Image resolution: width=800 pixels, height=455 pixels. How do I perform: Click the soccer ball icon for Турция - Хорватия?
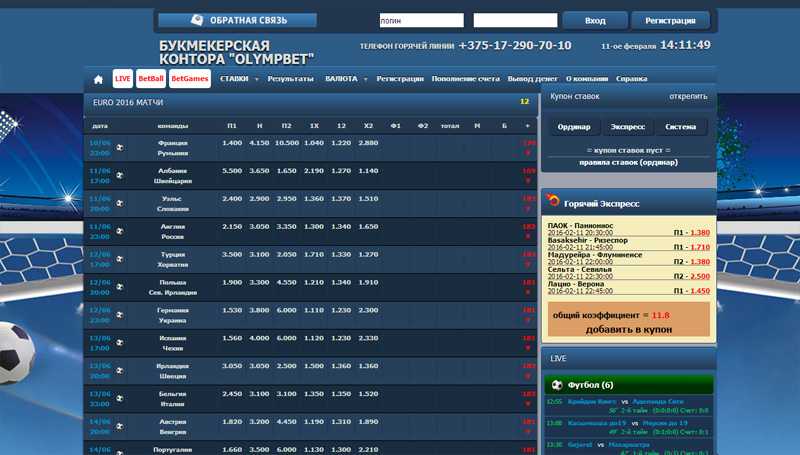click(x=119, y=259)
